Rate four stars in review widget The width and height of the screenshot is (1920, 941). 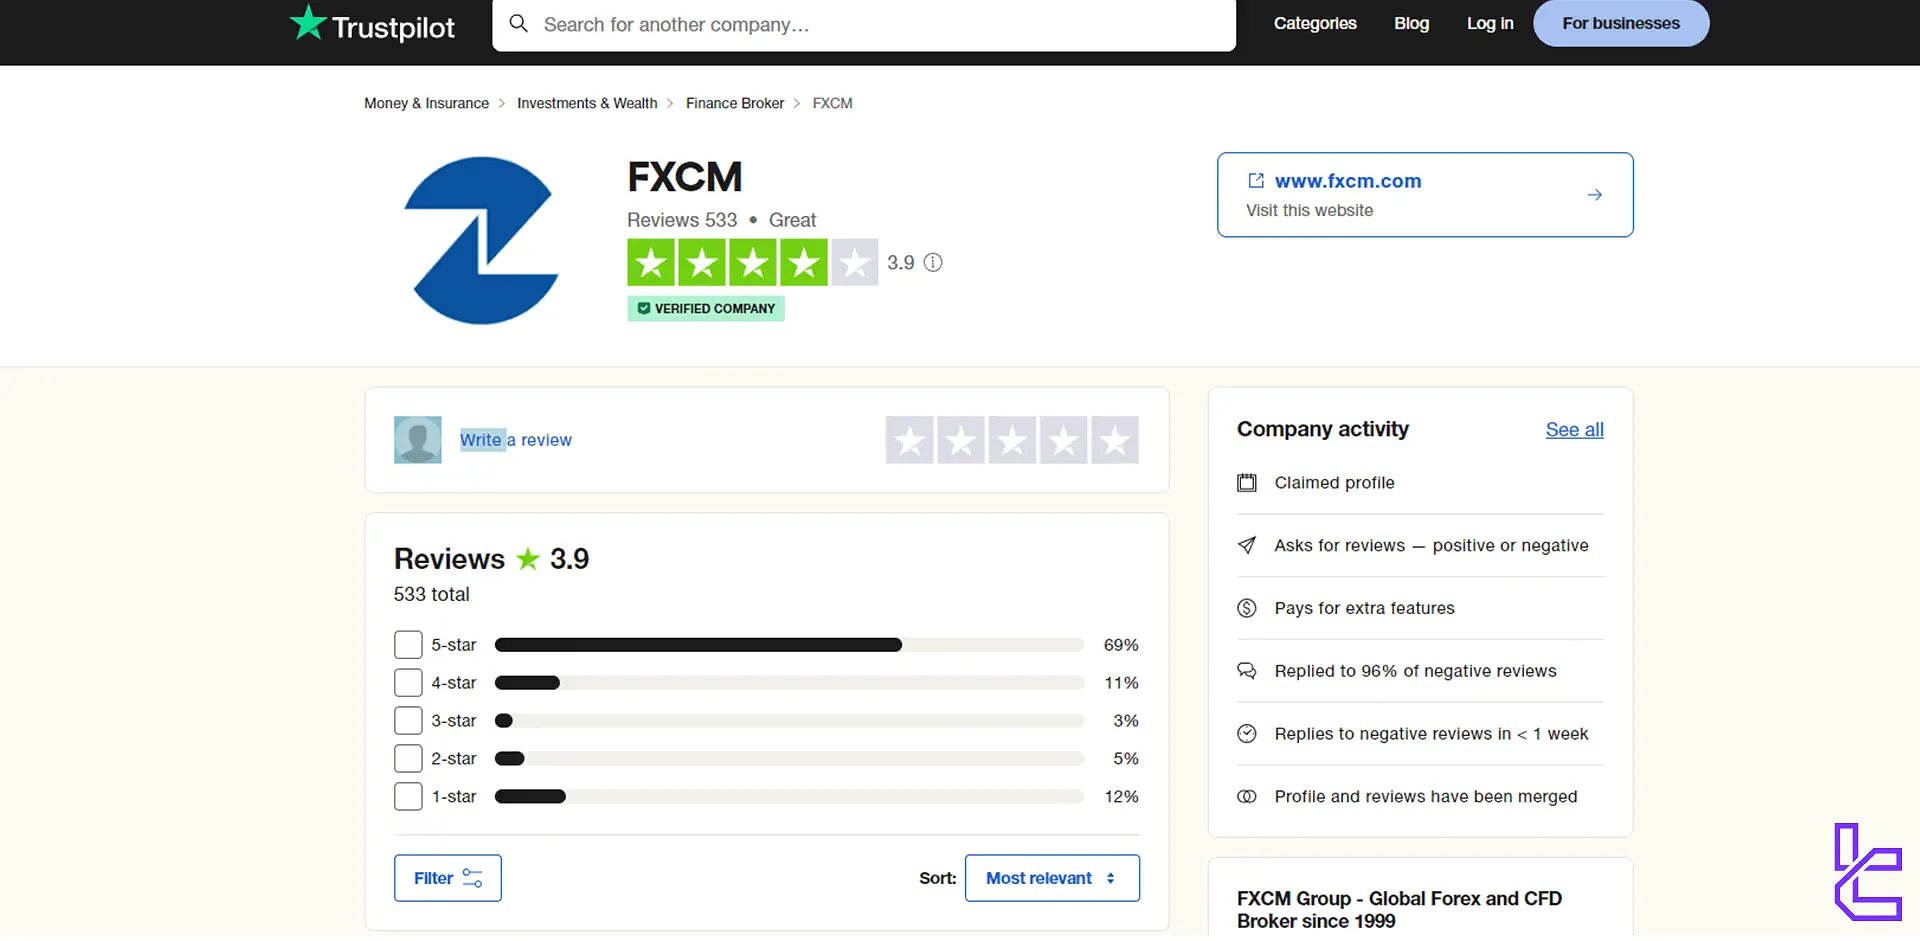click(x=1064, y=440)
